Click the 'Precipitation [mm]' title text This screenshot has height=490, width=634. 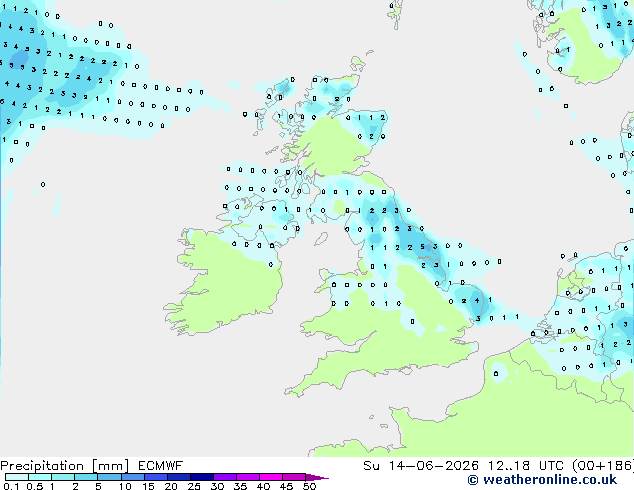click(65, 466)
